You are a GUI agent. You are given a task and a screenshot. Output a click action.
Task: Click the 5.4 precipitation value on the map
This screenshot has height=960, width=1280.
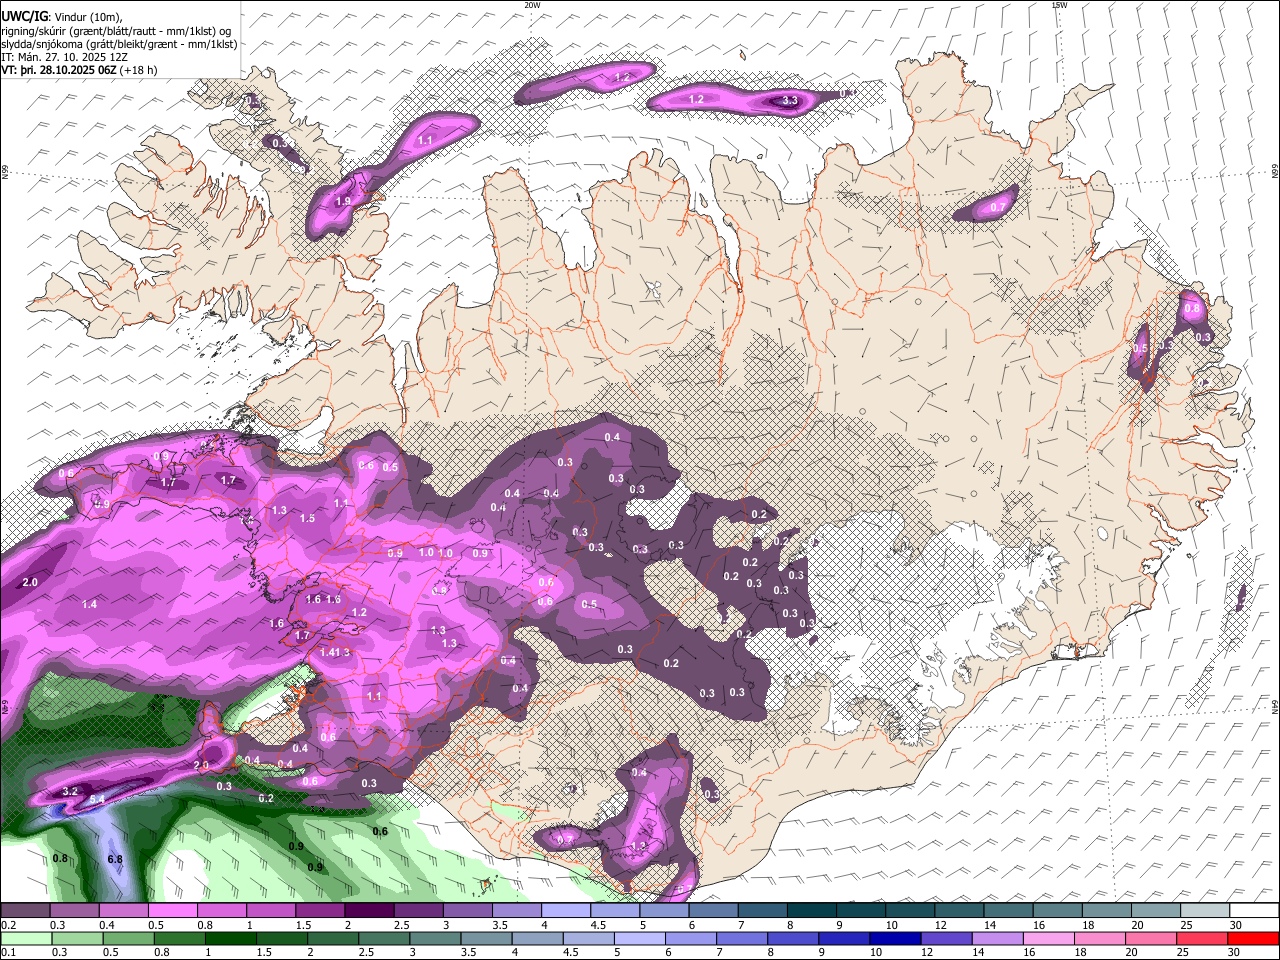pyautogui.click(x=97, y=799)
